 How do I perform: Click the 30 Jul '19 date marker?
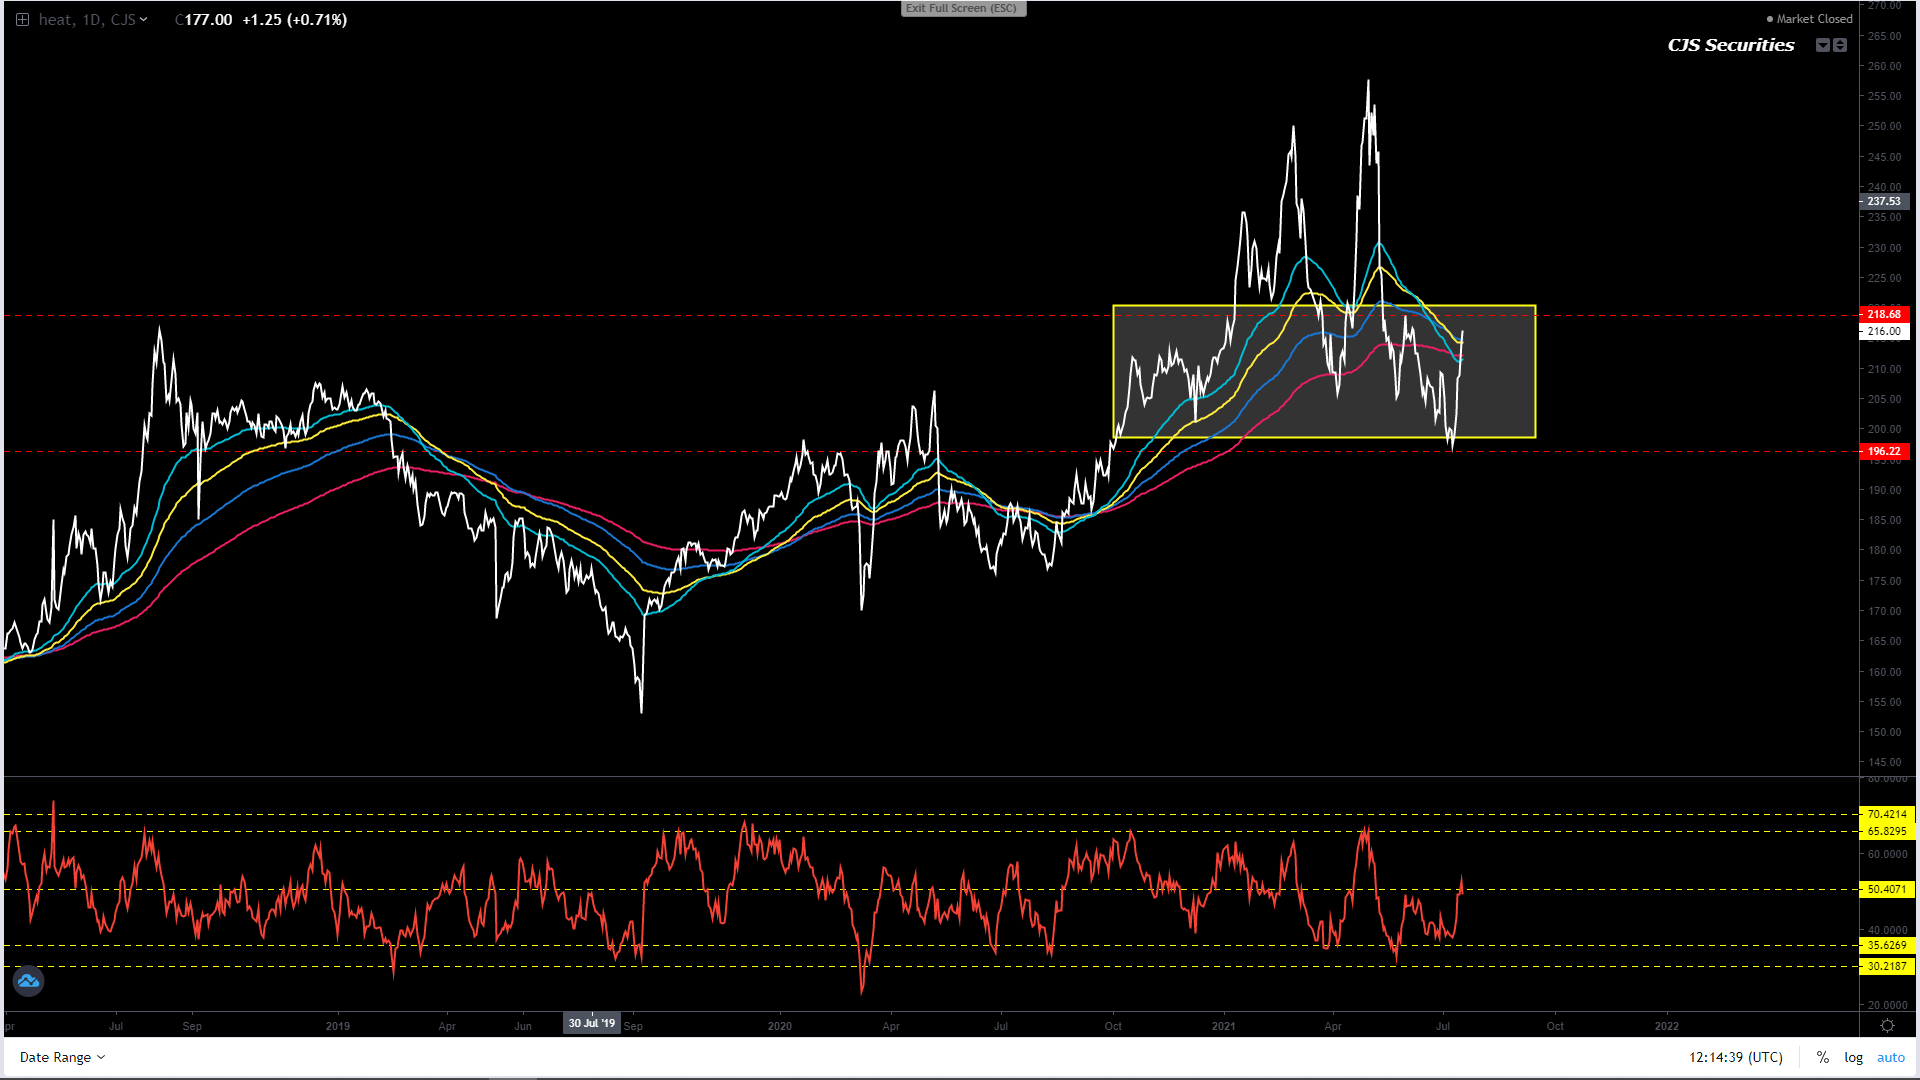point(592,1023)
